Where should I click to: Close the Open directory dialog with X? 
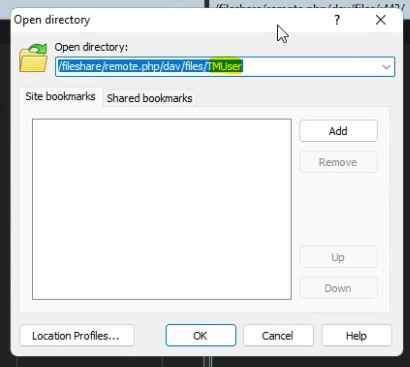380,20
